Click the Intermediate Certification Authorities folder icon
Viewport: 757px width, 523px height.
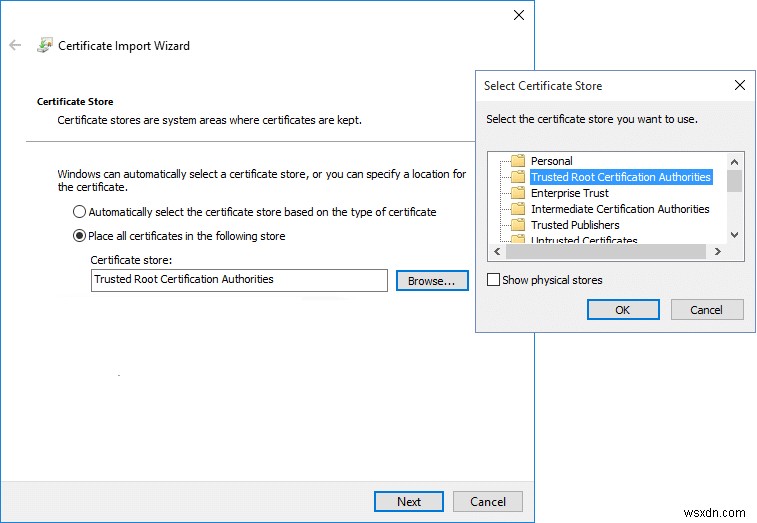click(518, 209)
